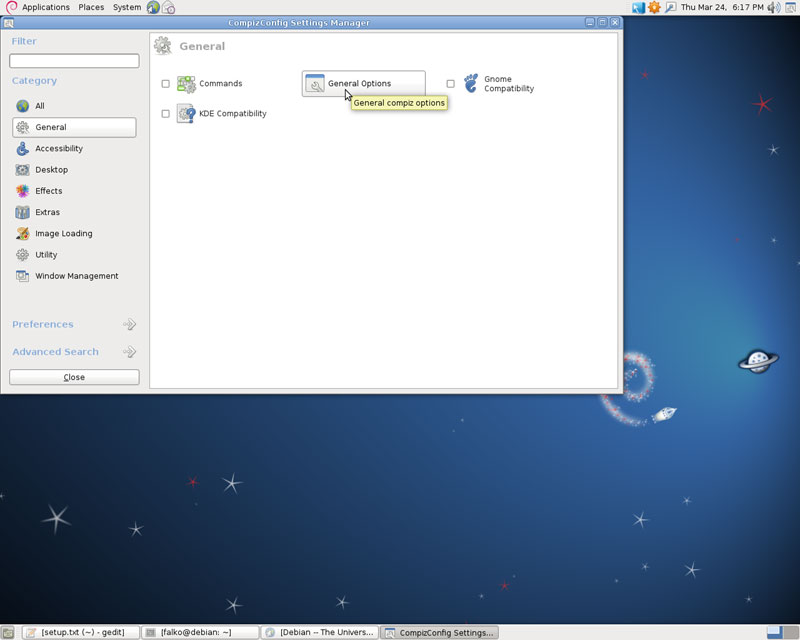The height and width of the screenshot is (640, 800).
Task: Switch to Debian Universal browser window
Action: click(320, 632)
